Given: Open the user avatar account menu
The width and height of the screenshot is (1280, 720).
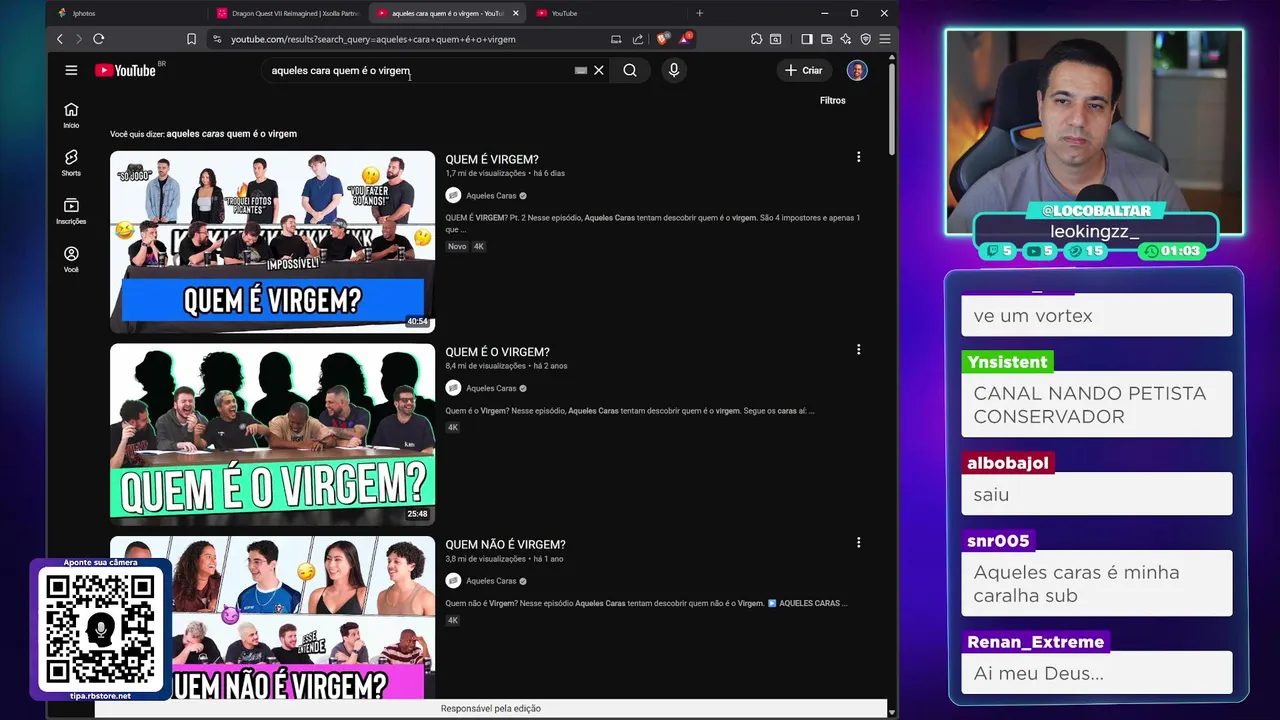Looking at the screenshot, I should click(857, 70).
